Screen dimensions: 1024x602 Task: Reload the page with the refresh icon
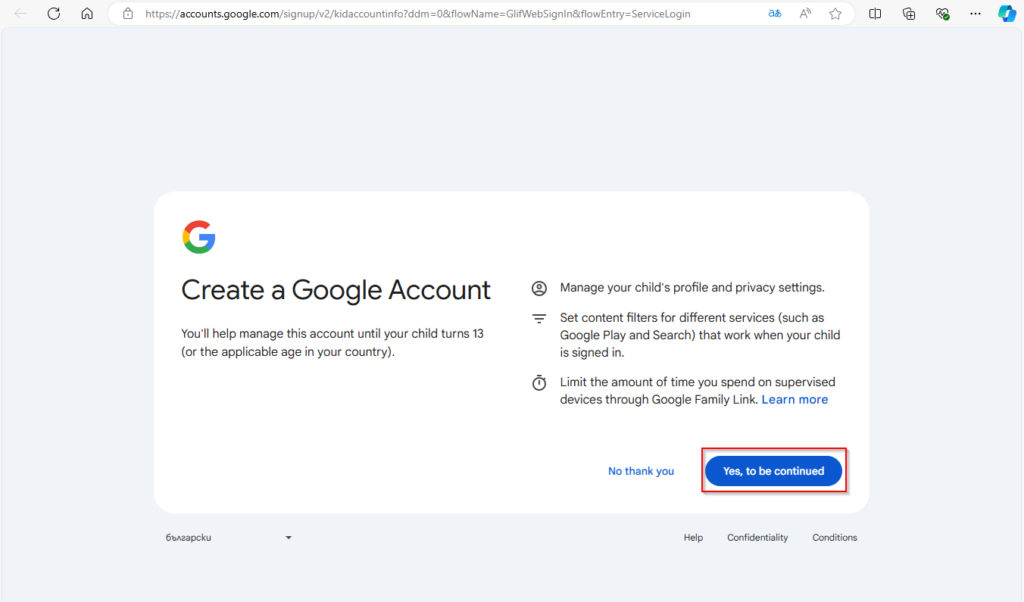[x=54, y=14]
